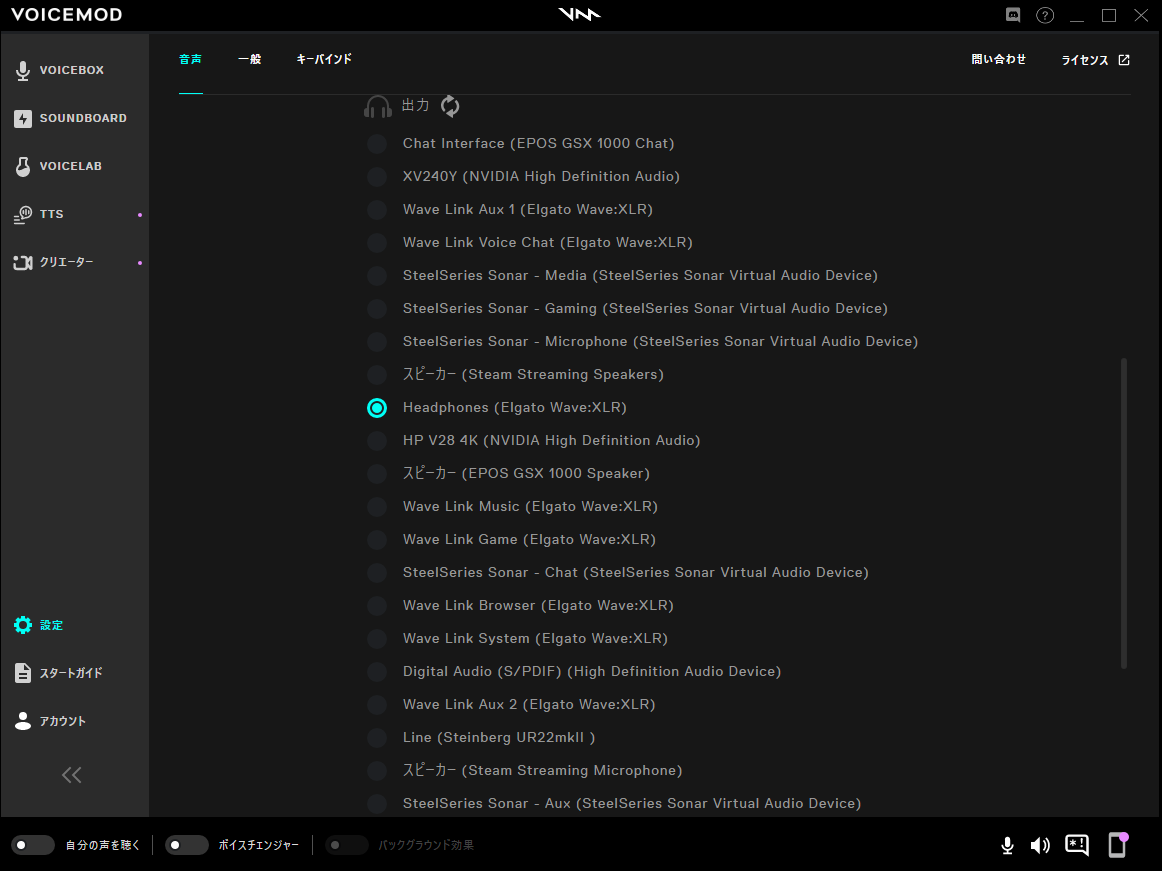The width and height of the screenshot is (1162, 871).
Task: Select SteelSeries Sonar - Chat output
Action: point(377,572)
